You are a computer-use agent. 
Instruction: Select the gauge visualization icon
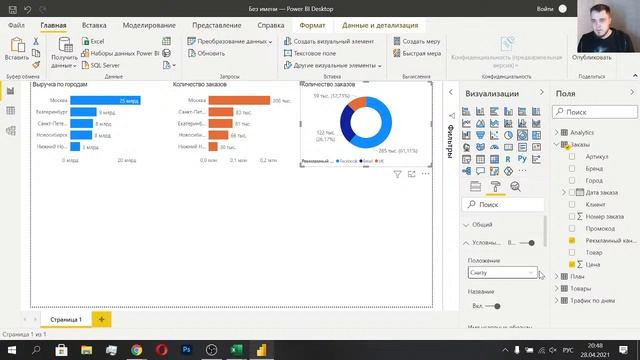coord(494,147)
